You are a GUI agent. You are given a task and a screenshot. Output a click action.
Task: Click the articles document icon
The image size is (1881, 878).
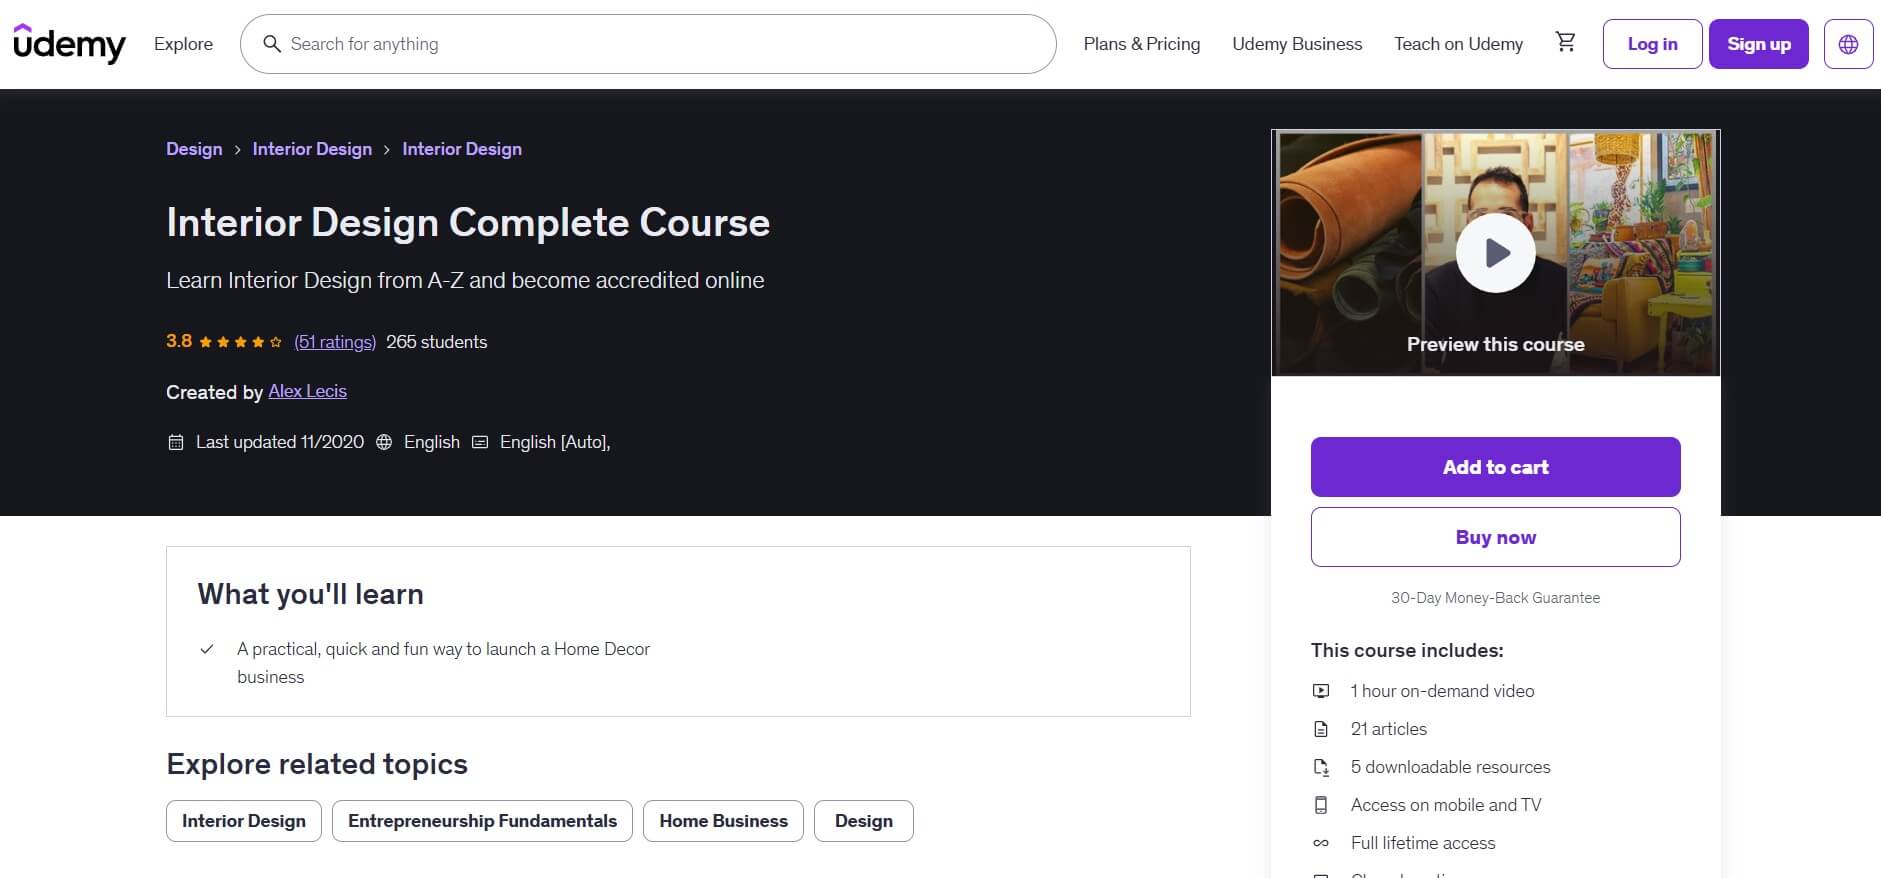pos(1321,729)
